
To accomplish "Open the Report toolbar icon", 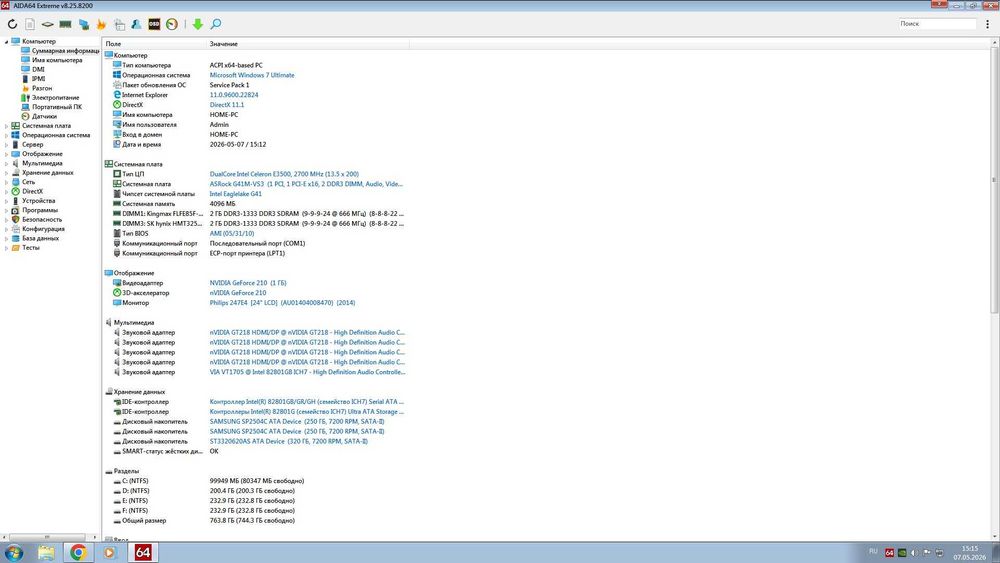I will 30,24.
